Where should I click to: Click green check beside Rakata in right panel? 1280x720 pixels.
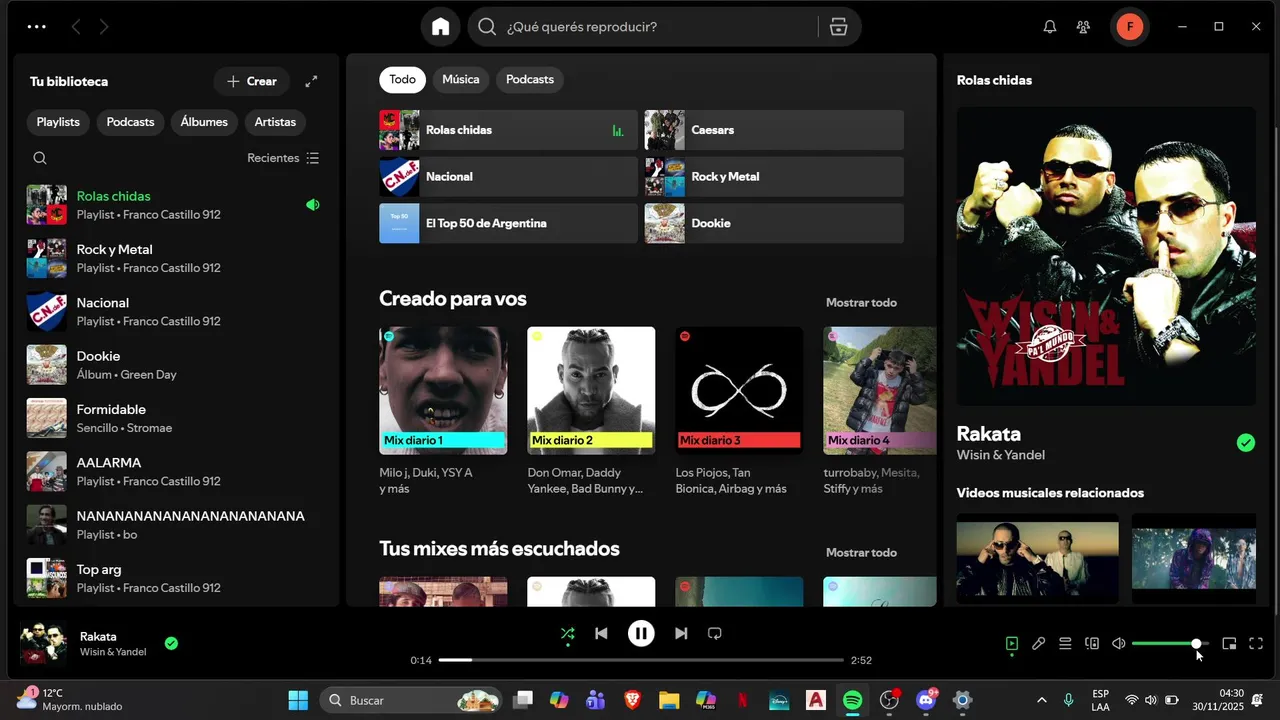point(1245,442)
